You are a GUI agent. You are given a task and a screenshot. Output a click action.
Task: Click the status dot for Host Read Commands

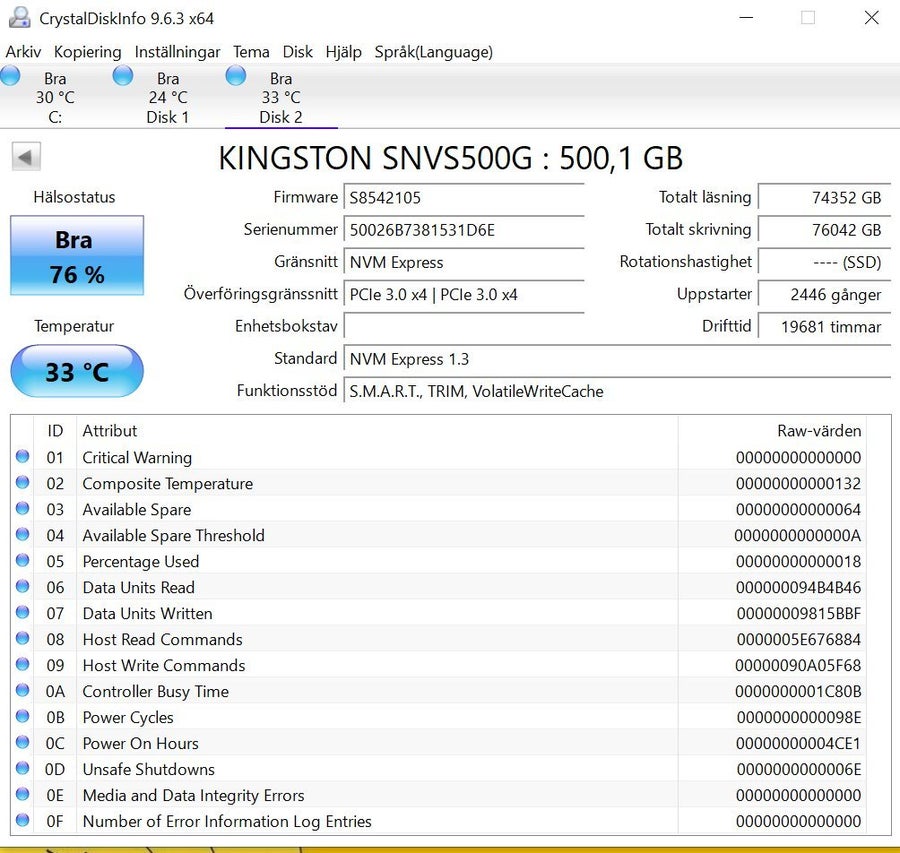click(22, 638)
